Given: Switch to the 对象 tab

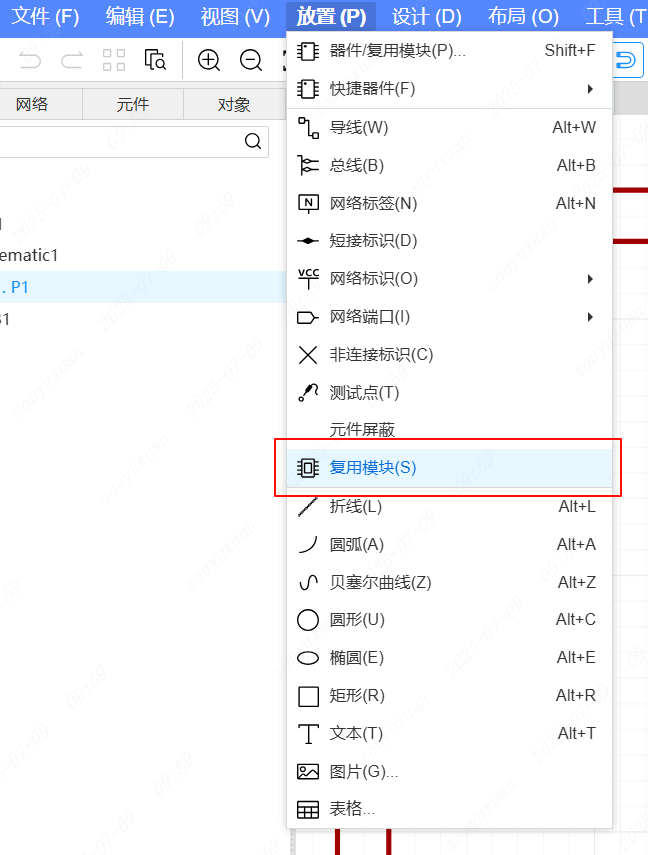Looking at the screenshot, I should coord(234,104).
